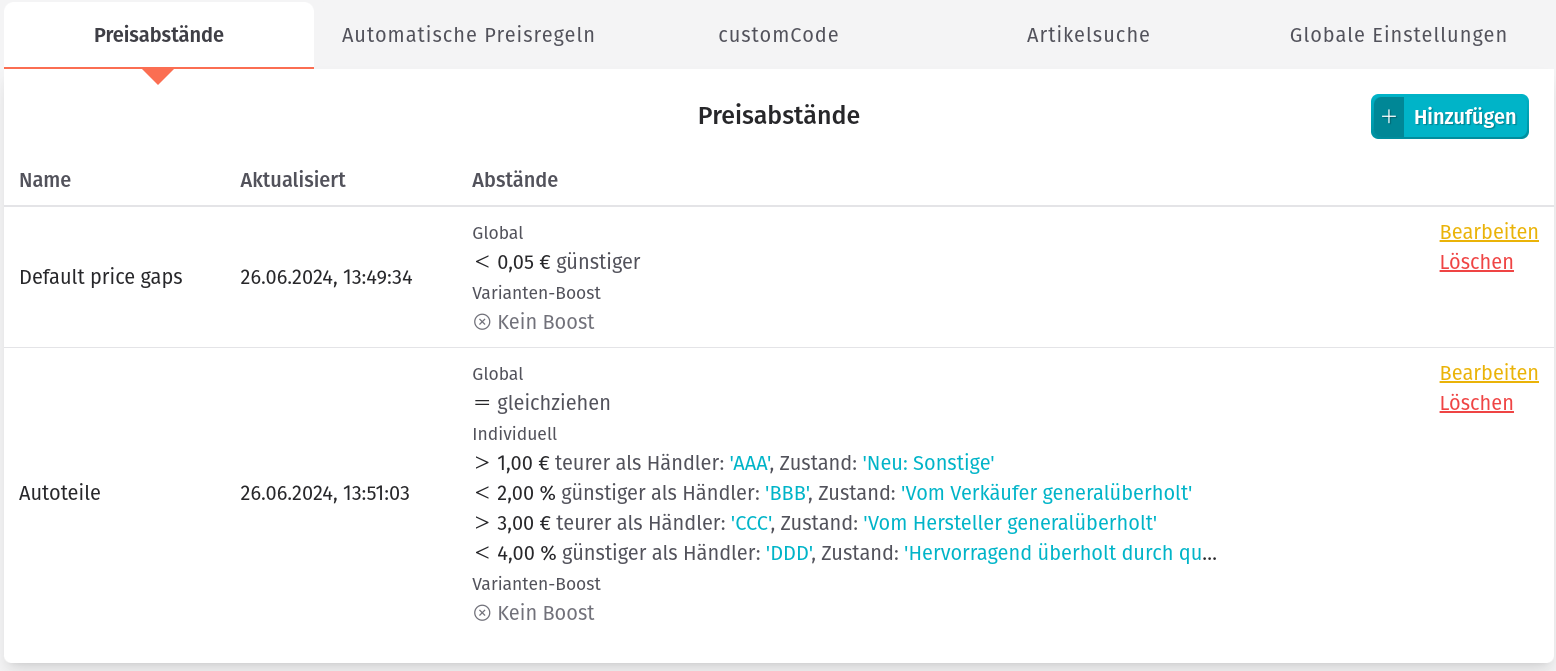1556x671 pixels.
Task: Click the 'AAA' Händler label
Action: coord(750,463)
